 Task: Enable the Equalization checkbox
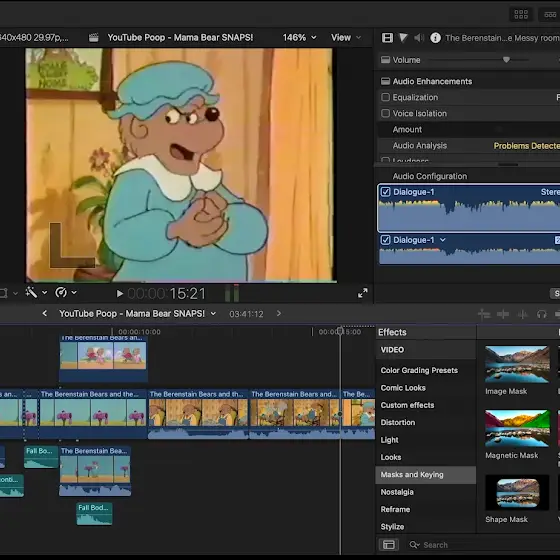click(x=385, y=97)
